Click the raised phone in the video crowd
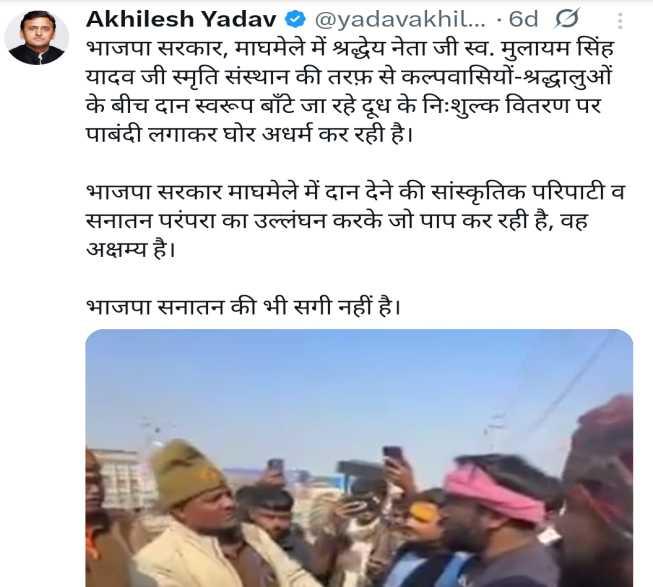The width and height of the screenshot is (653, 587). [392, 455]
